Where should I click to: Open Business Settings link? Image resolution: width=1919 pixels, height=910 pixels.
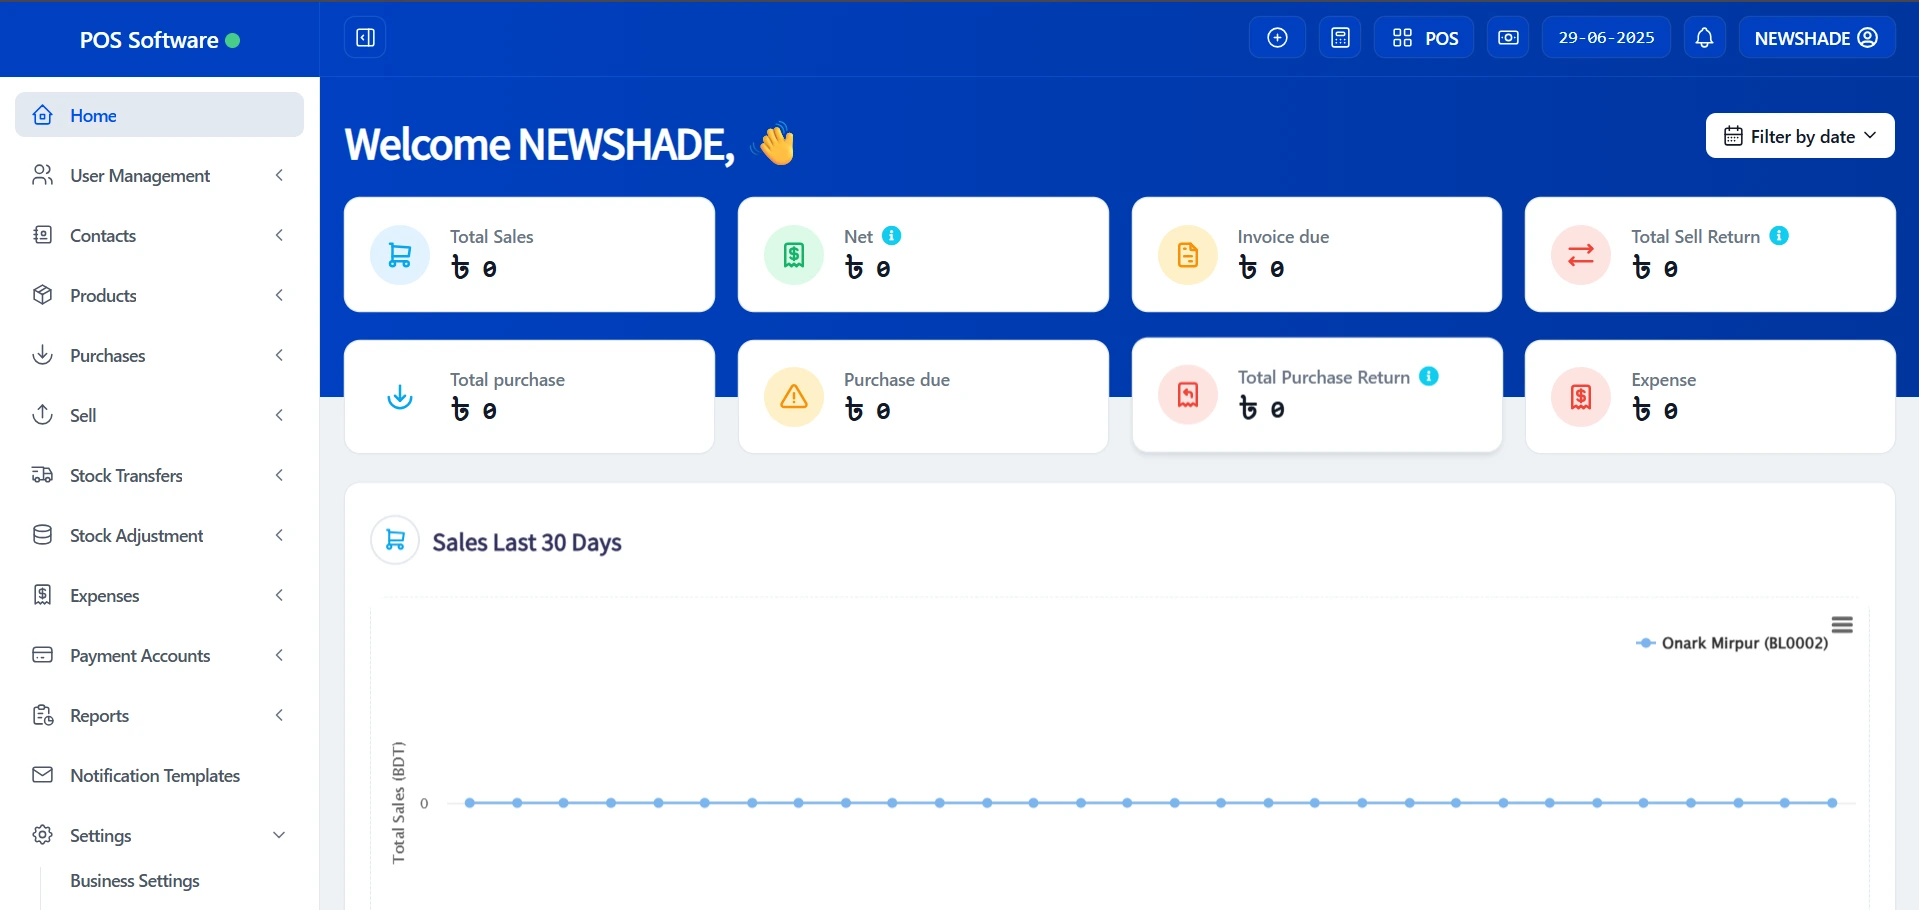135,881
